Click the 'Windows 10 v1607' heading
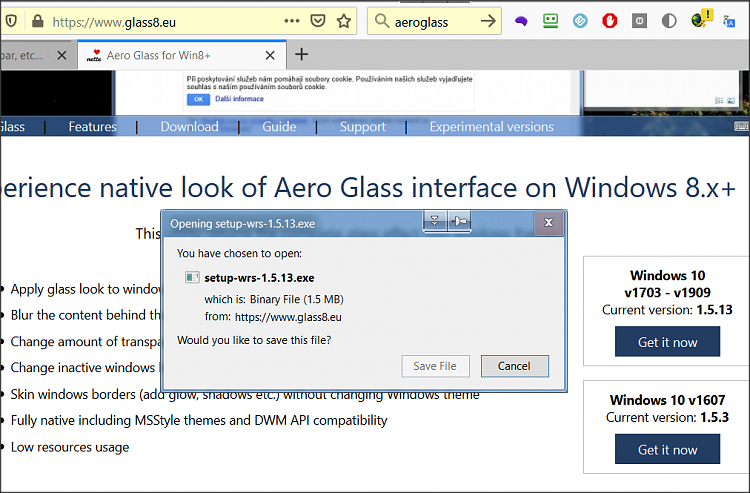Viewport: 750px width, 493px height. 667,400
